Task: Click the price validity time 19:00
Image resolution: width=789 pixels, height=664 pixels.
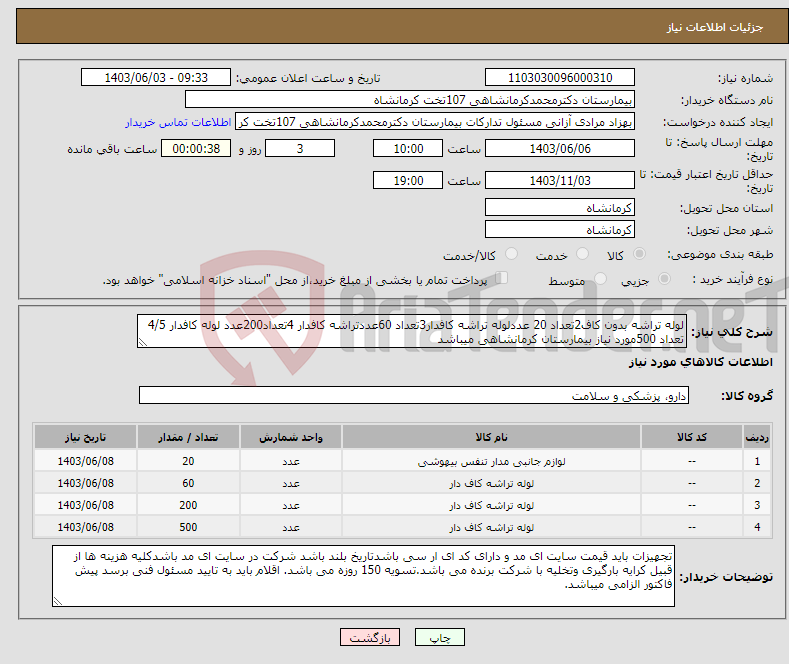Action: 408,180
